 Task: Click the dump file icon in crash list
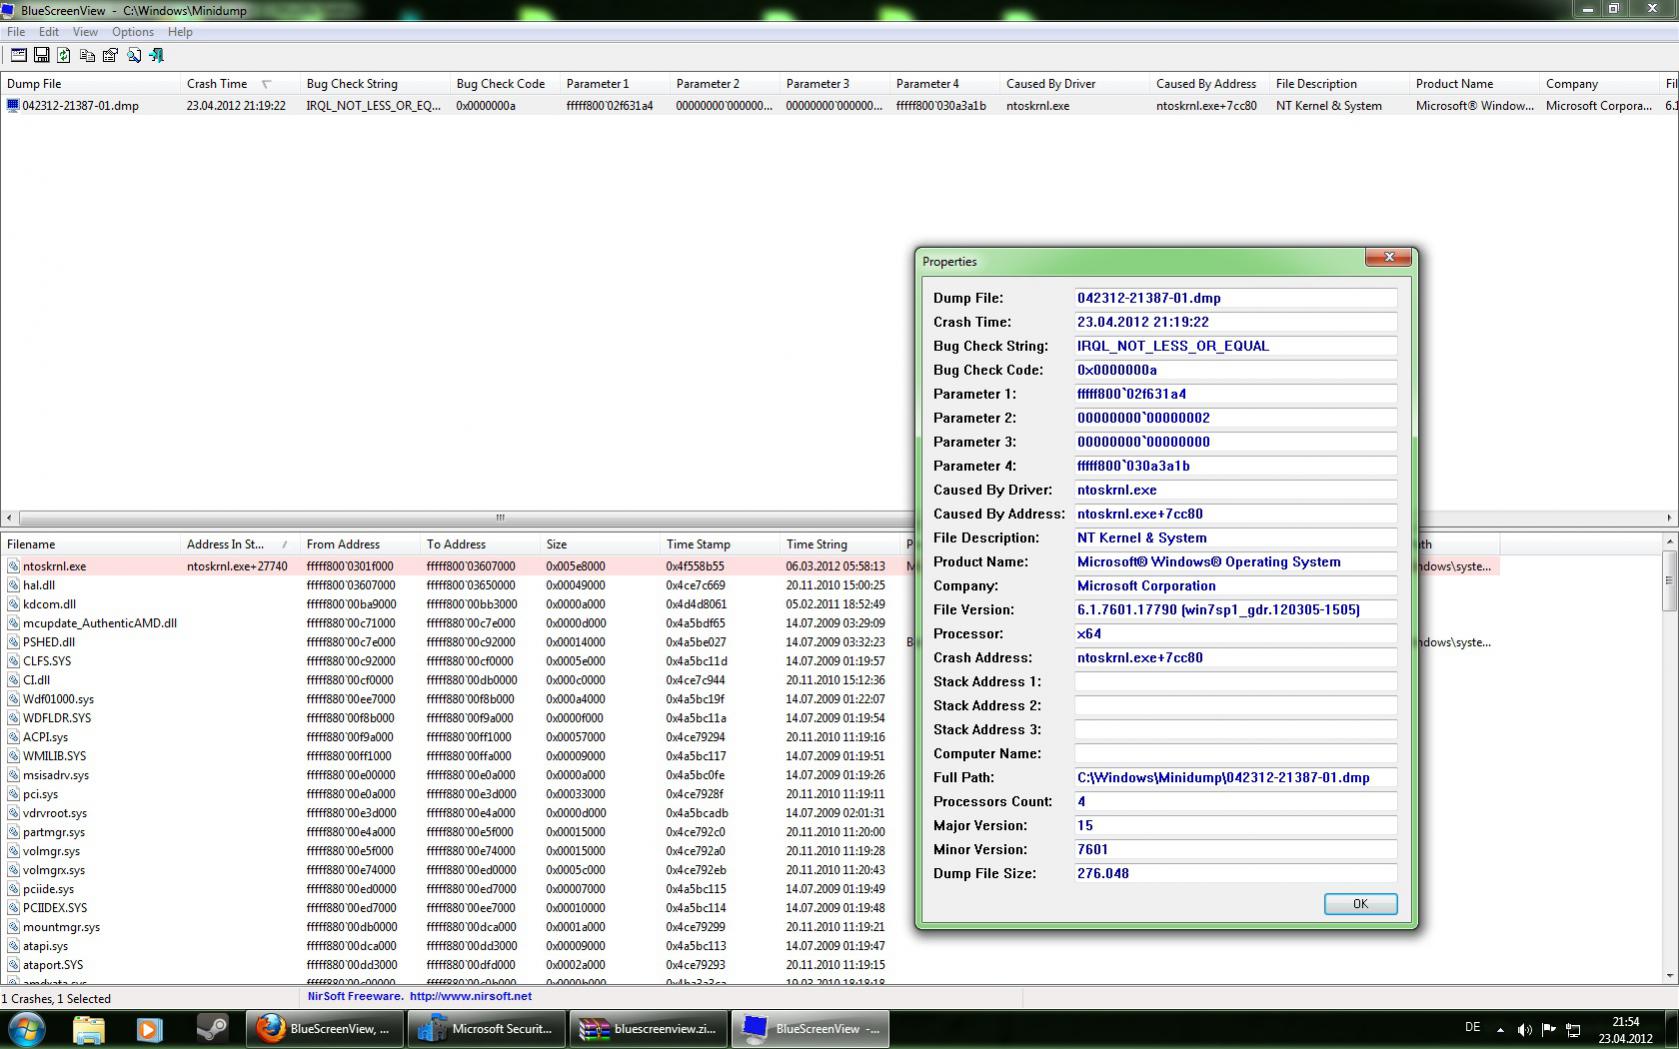coord(13,105)
